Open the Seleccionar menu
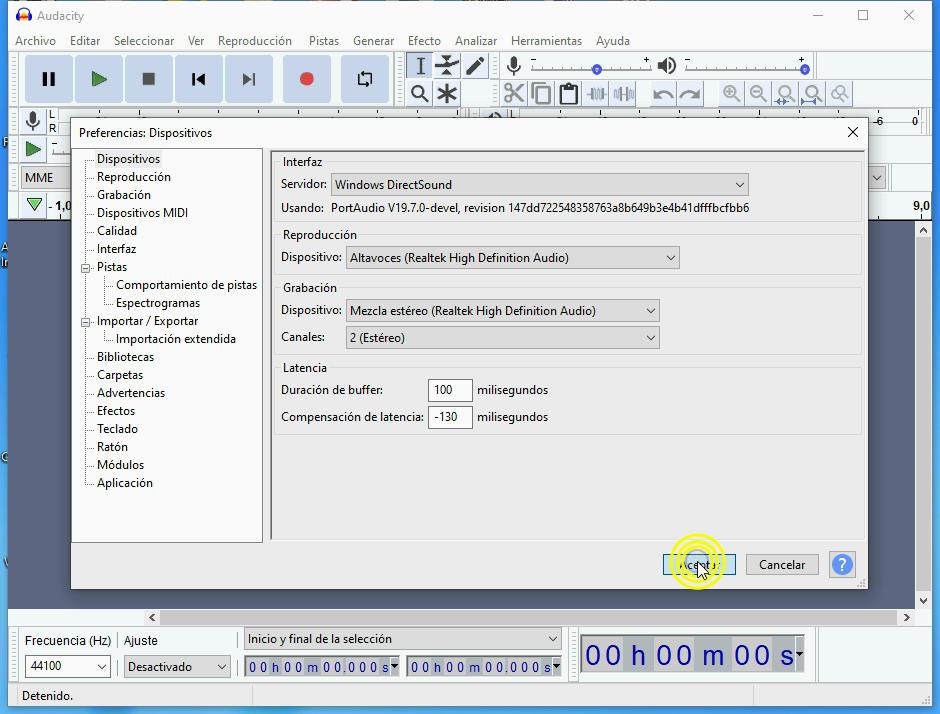This screenshot has width=940, height=714. point(144,41)
